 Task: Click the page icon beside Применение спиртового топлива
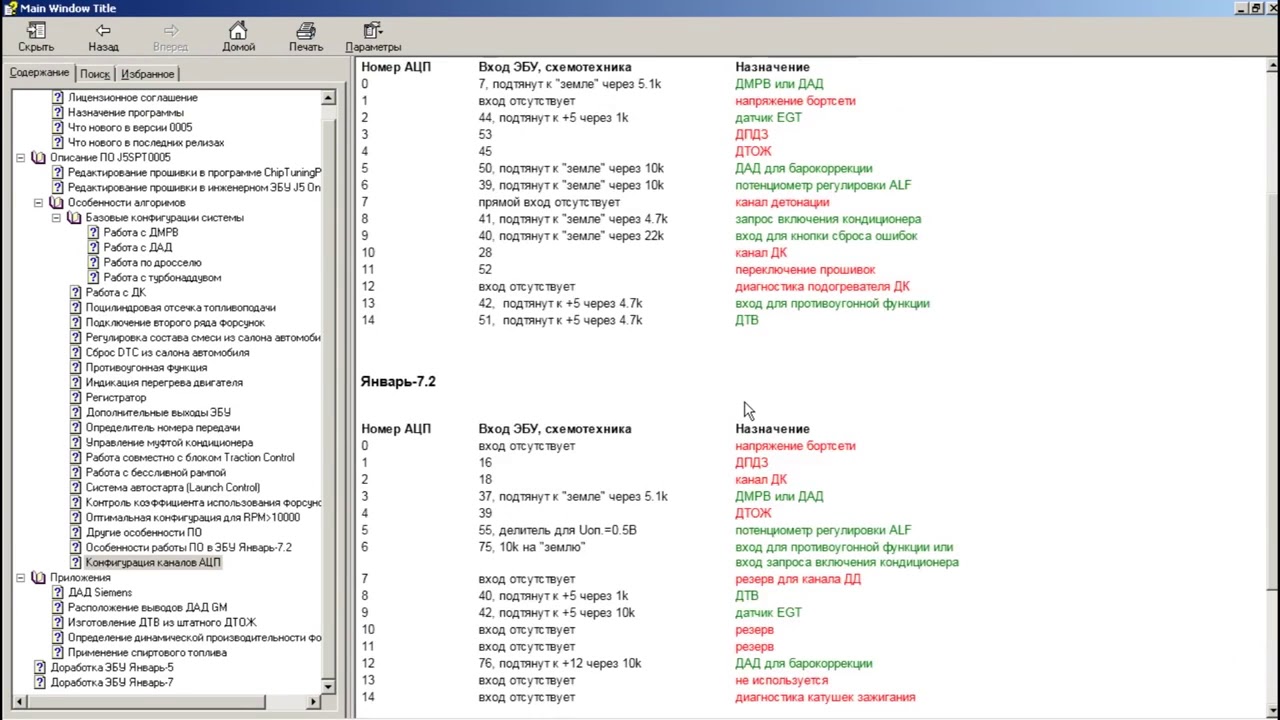coord(58,653)
